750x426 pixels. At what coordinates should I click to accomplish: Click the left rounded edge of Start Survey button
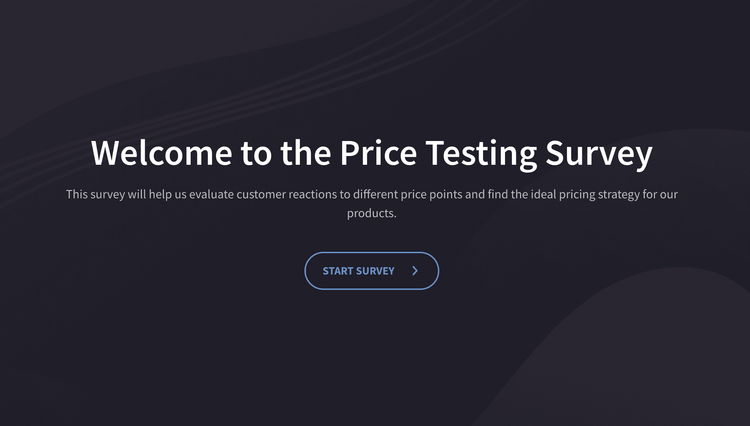[310, 271]
